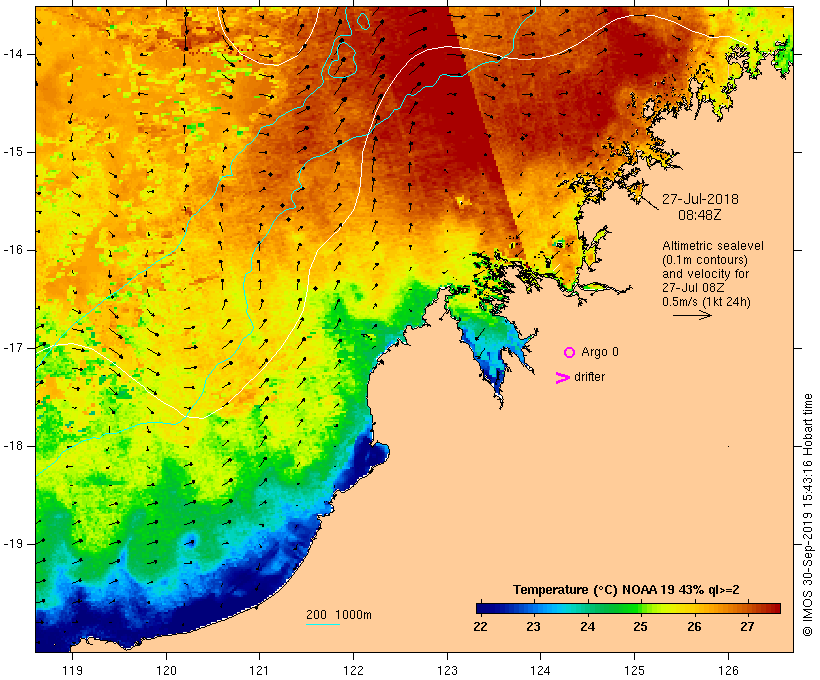Click the dark blue 22°C end of colorbar
Screen dimensions: 820x680
point(482,608)
